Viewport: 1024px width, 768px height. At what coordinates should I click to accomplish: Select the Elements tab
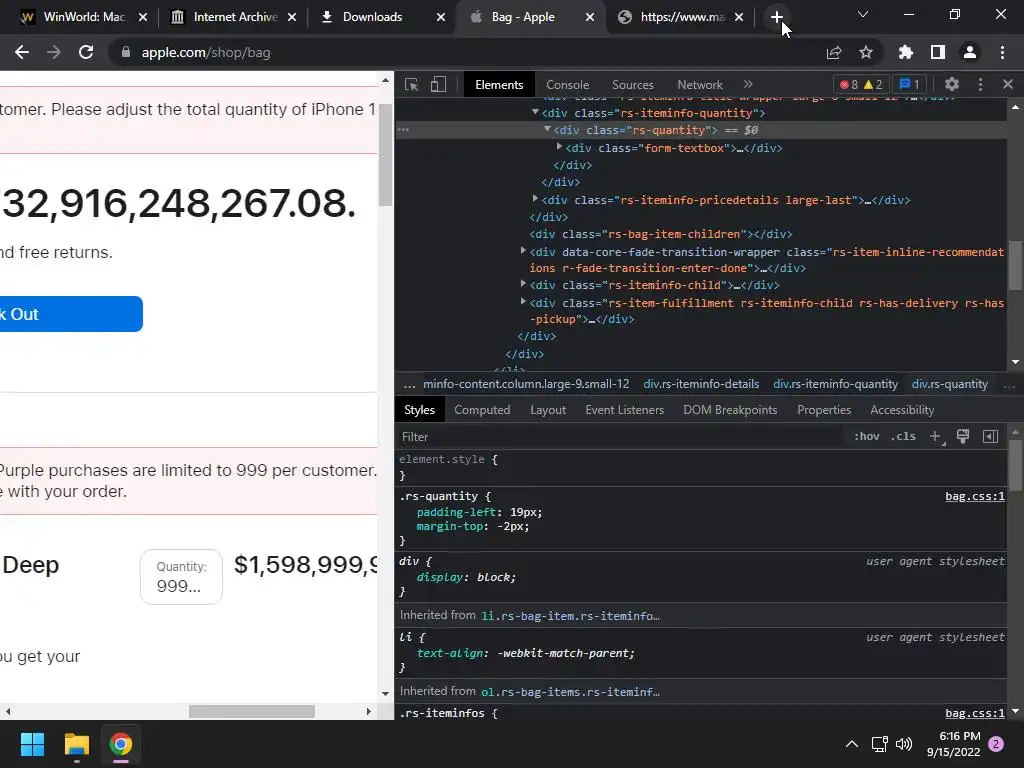pyautogui.click(x=499, y=85)
